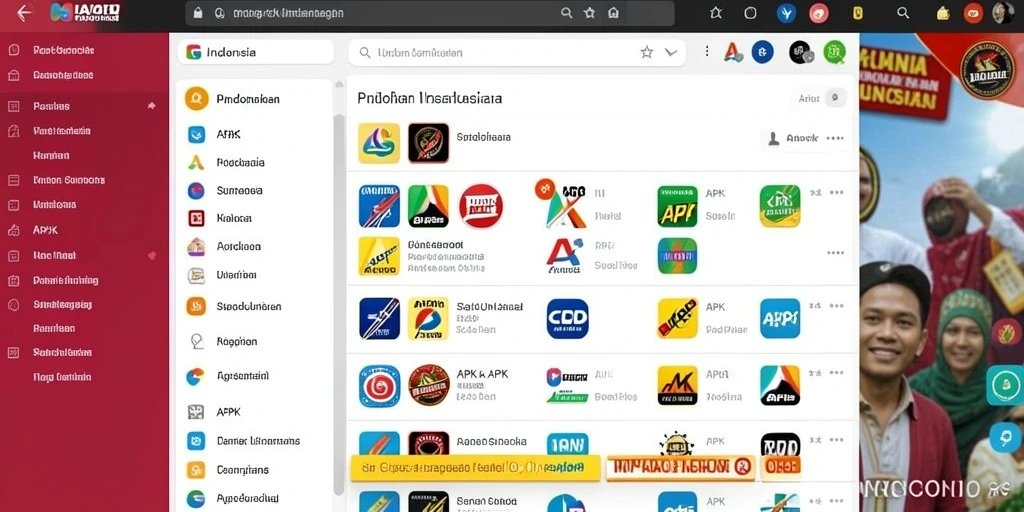Toggle the bookmark star in the browser address bar
Viewport: 1024px width, 512px height.
[589, 13]
